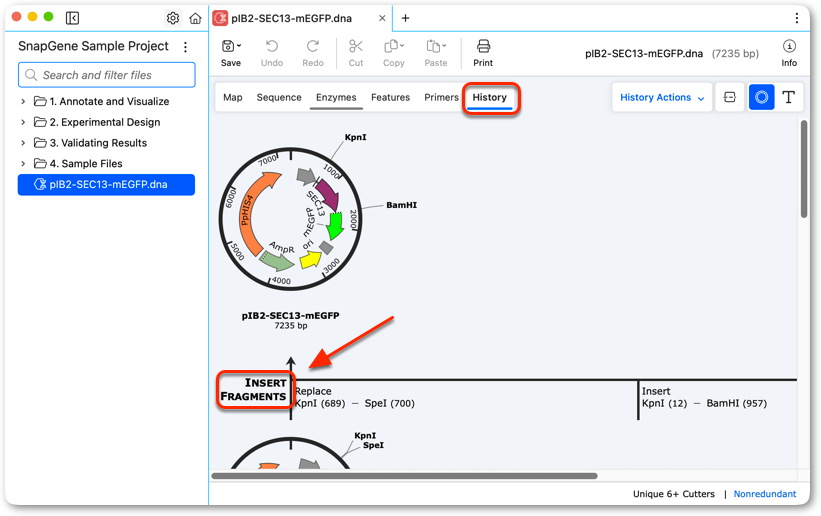Open the Save dropdown arrow
This screenshot has width=821, height=516.
point(239,46)
